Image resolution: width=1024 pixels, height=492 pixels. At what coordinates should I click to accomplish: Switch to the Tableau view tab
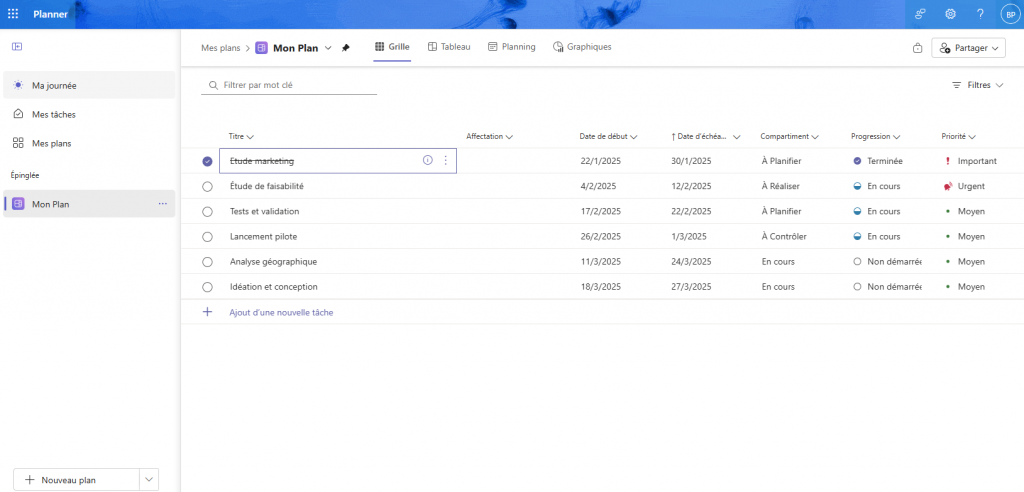[x=448, y=47]
